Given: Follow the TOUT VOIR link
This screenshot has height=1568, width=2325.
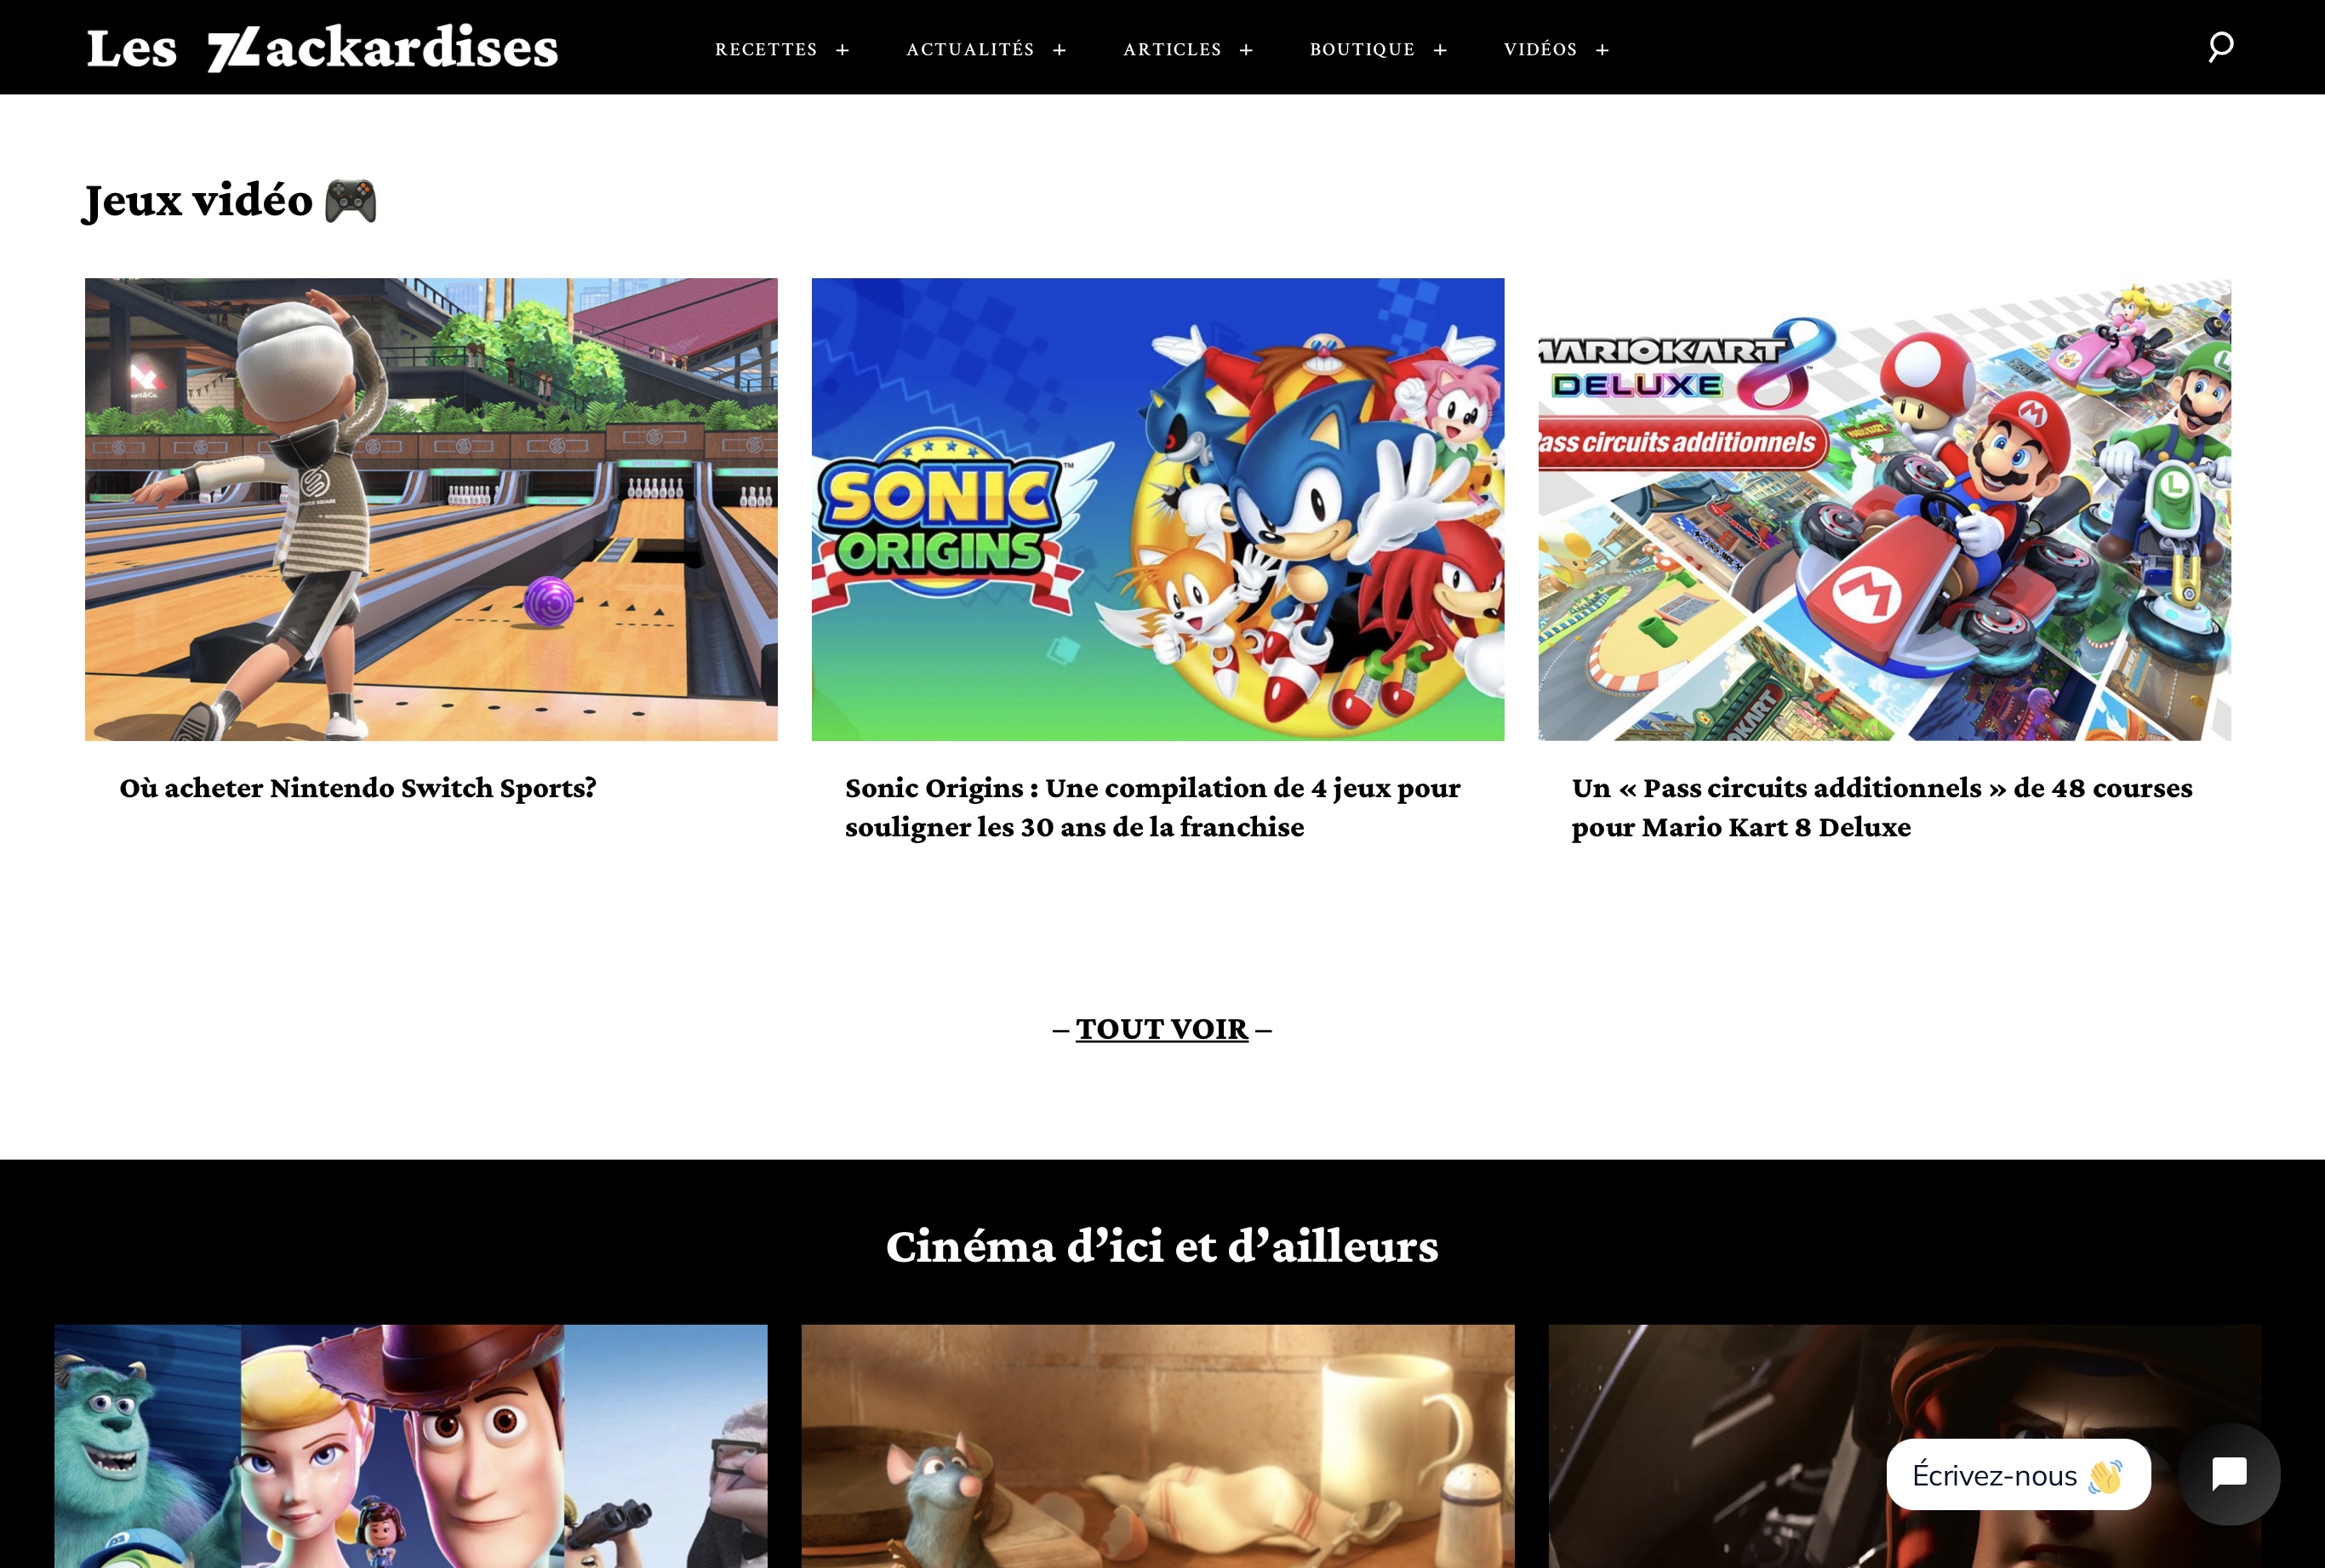Looking at the screenshot, I should coord(1162,1029).
